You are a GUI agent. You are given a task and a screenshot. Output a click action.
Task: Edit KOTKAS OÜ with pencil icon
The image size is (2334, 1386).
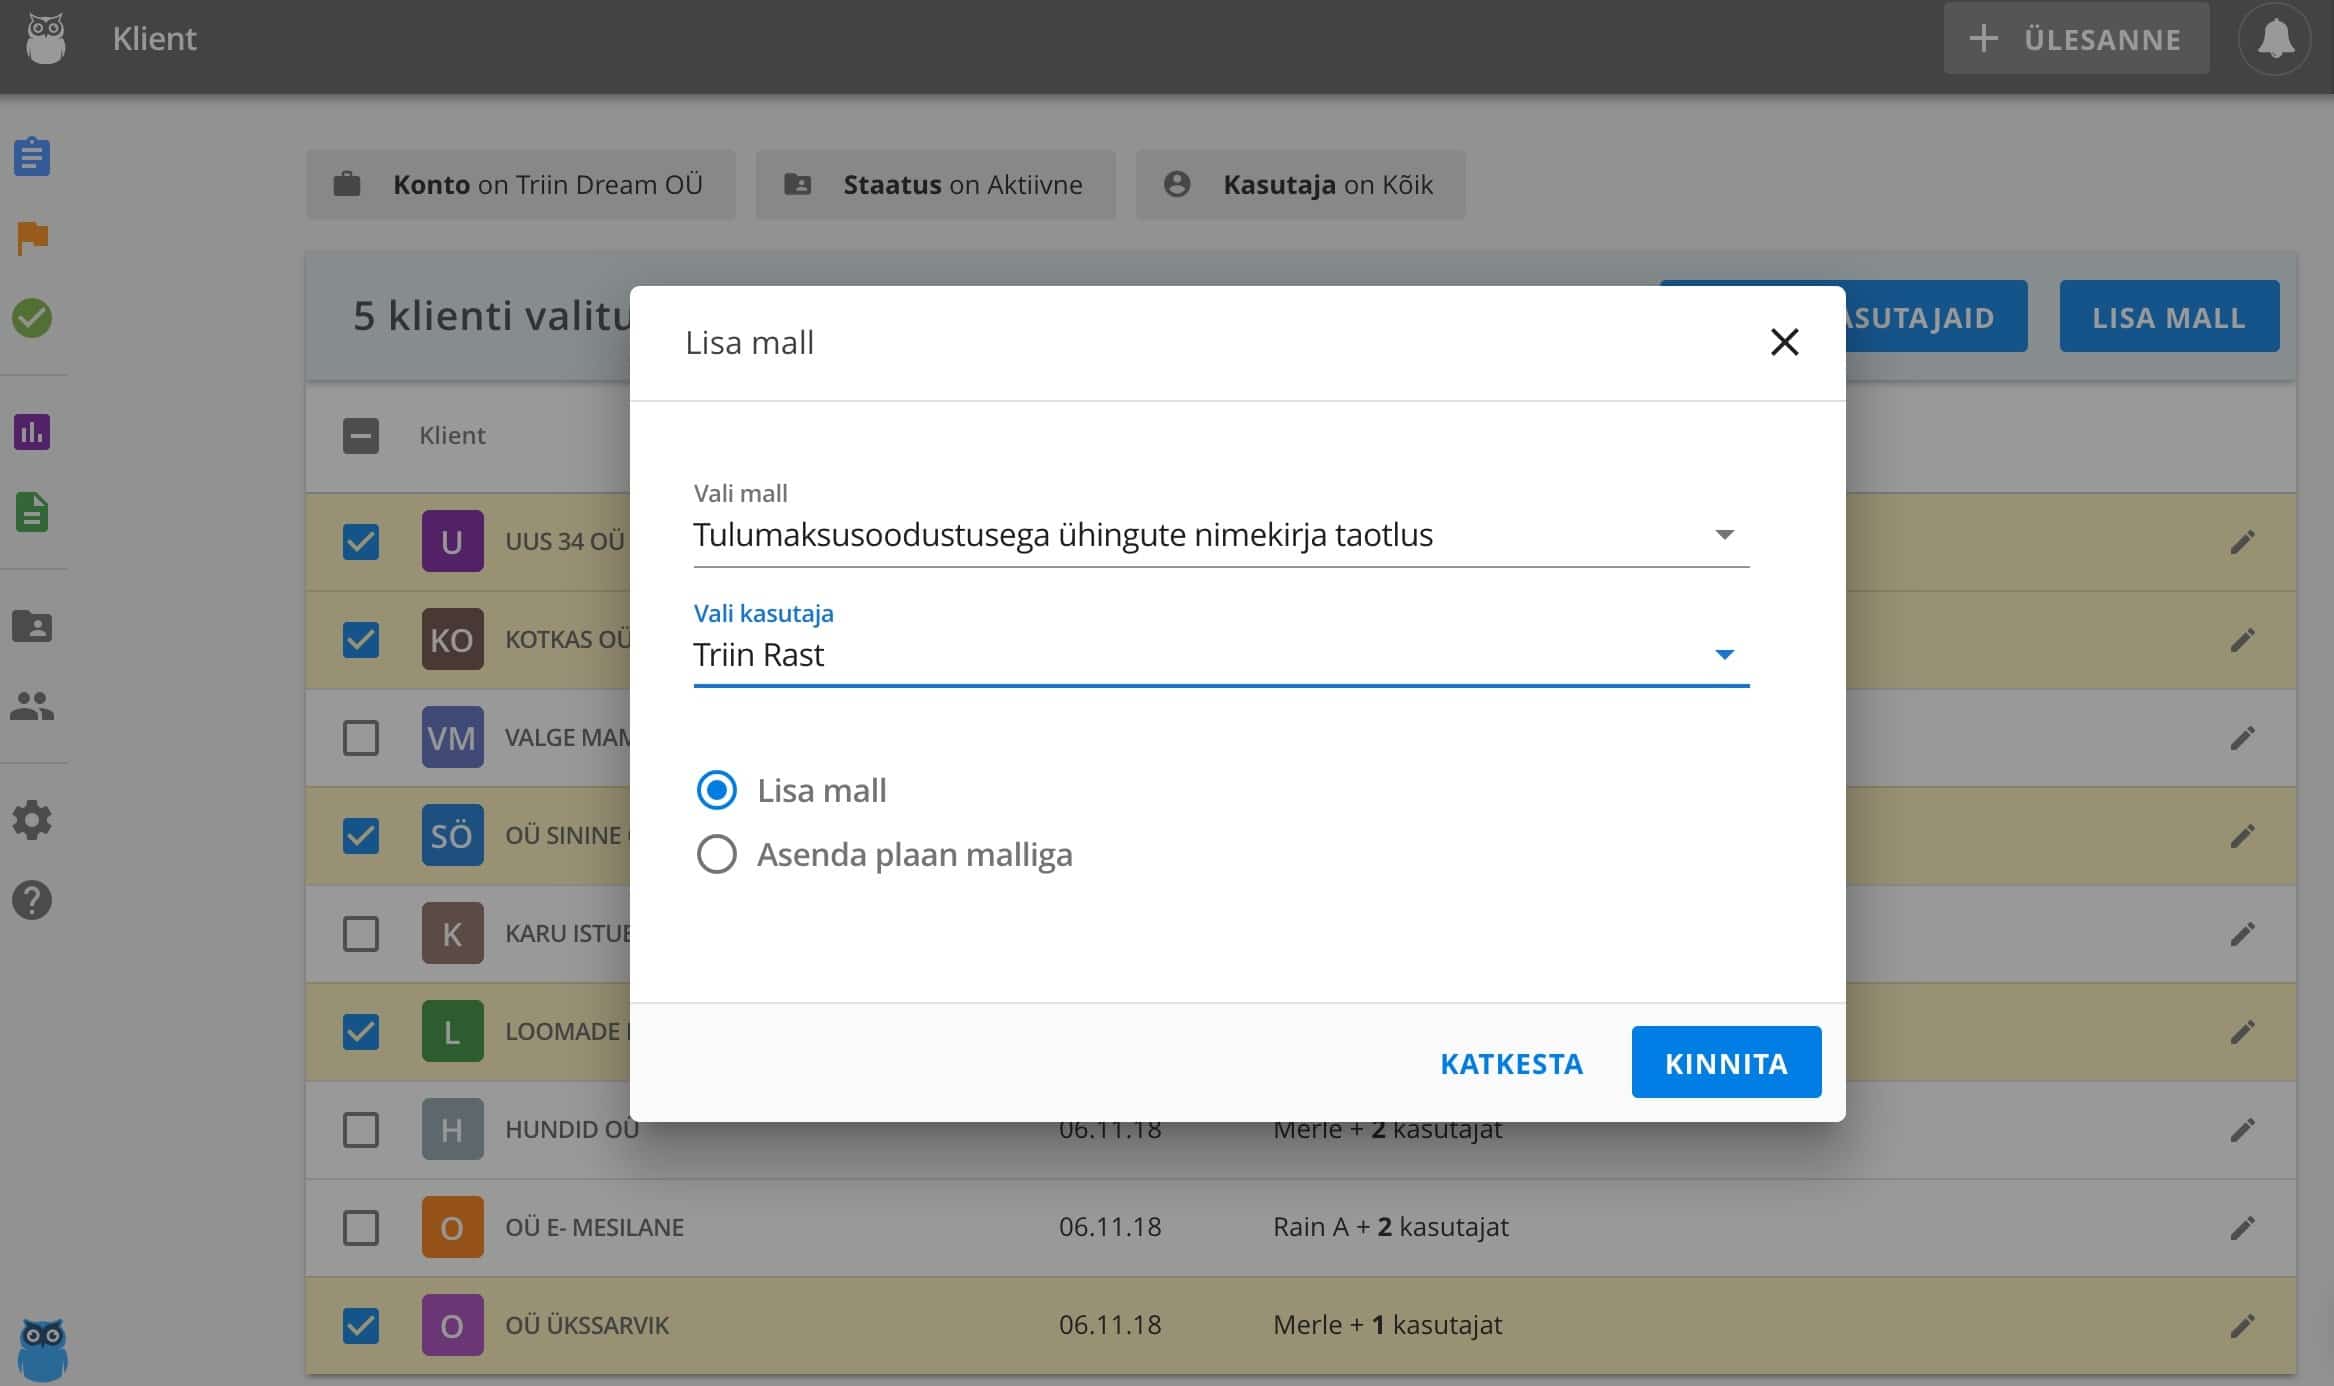2242,640
